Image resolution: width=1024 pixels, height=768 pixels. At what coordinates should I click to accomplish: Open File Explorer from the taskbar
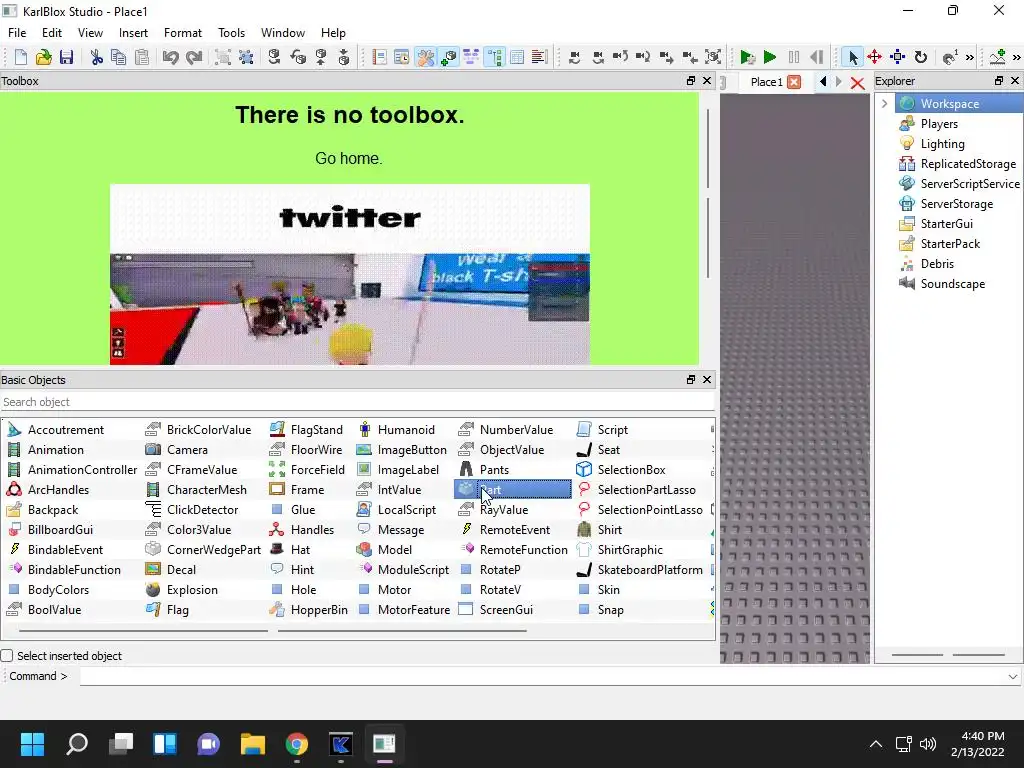pyautogui.click(x=253, y=744)
